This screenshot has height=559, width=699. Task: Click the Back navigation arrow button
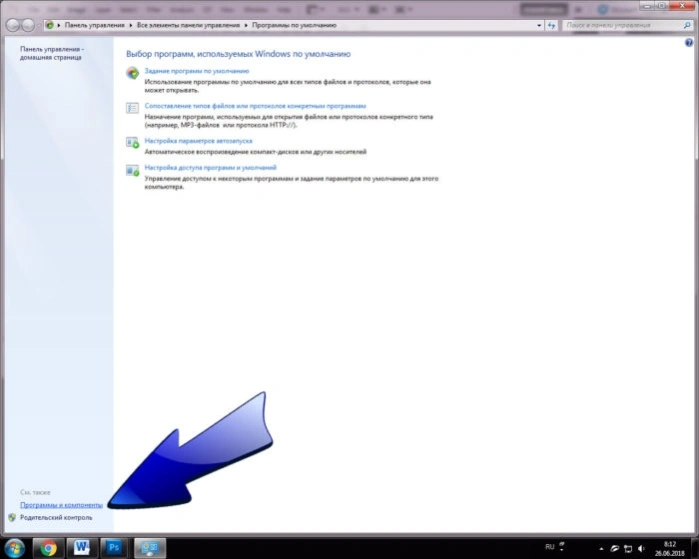coord(13,25)
